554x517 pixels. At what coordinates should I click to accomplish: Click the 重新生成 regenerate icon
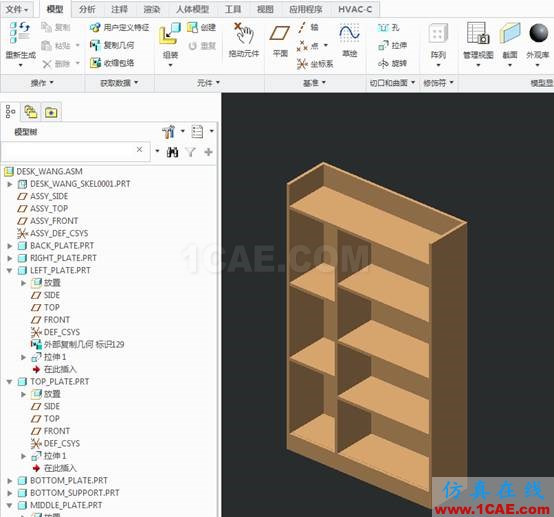coord(20,33)
